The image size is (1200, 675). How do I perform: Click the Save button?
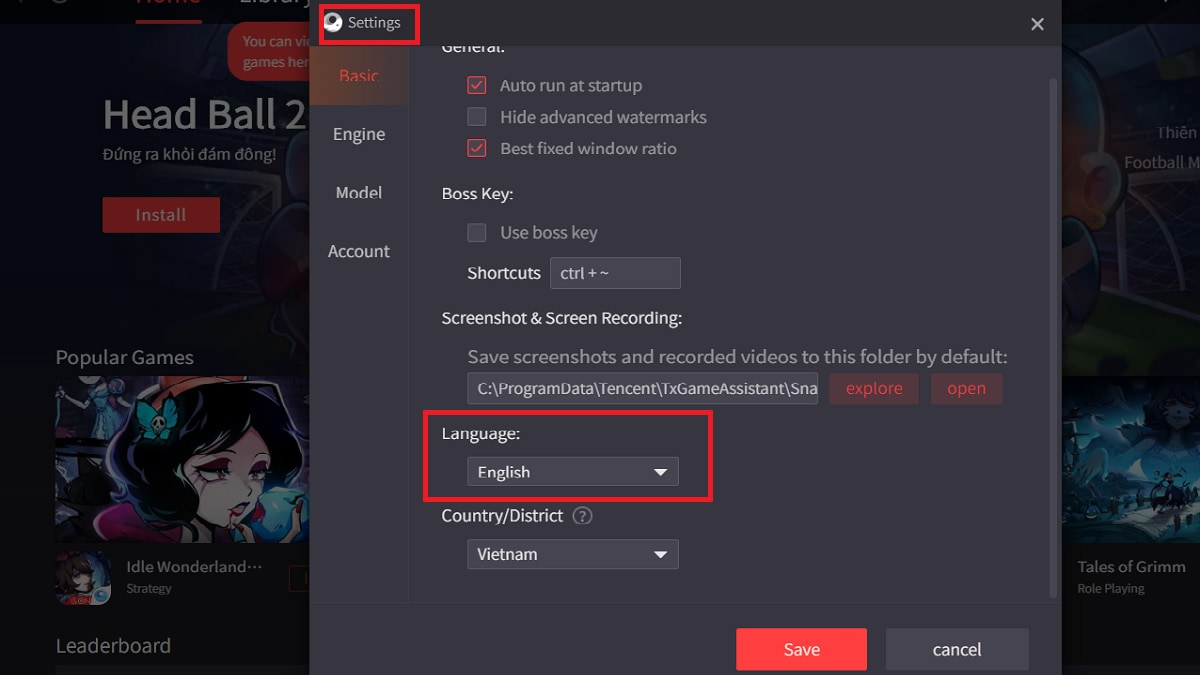[801, 649]
